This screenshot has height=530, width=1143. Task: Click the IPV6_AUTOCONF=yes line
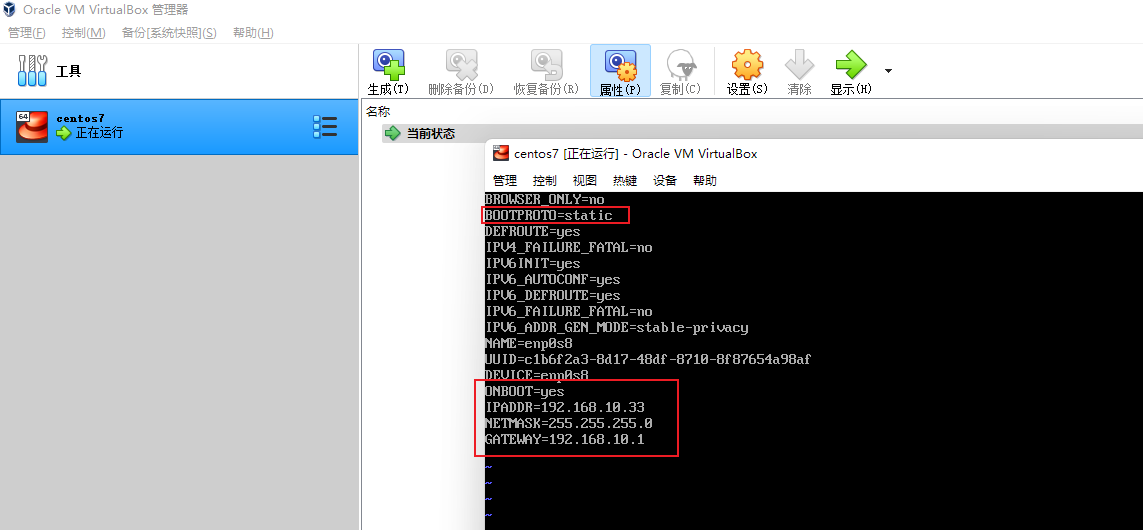553,279
